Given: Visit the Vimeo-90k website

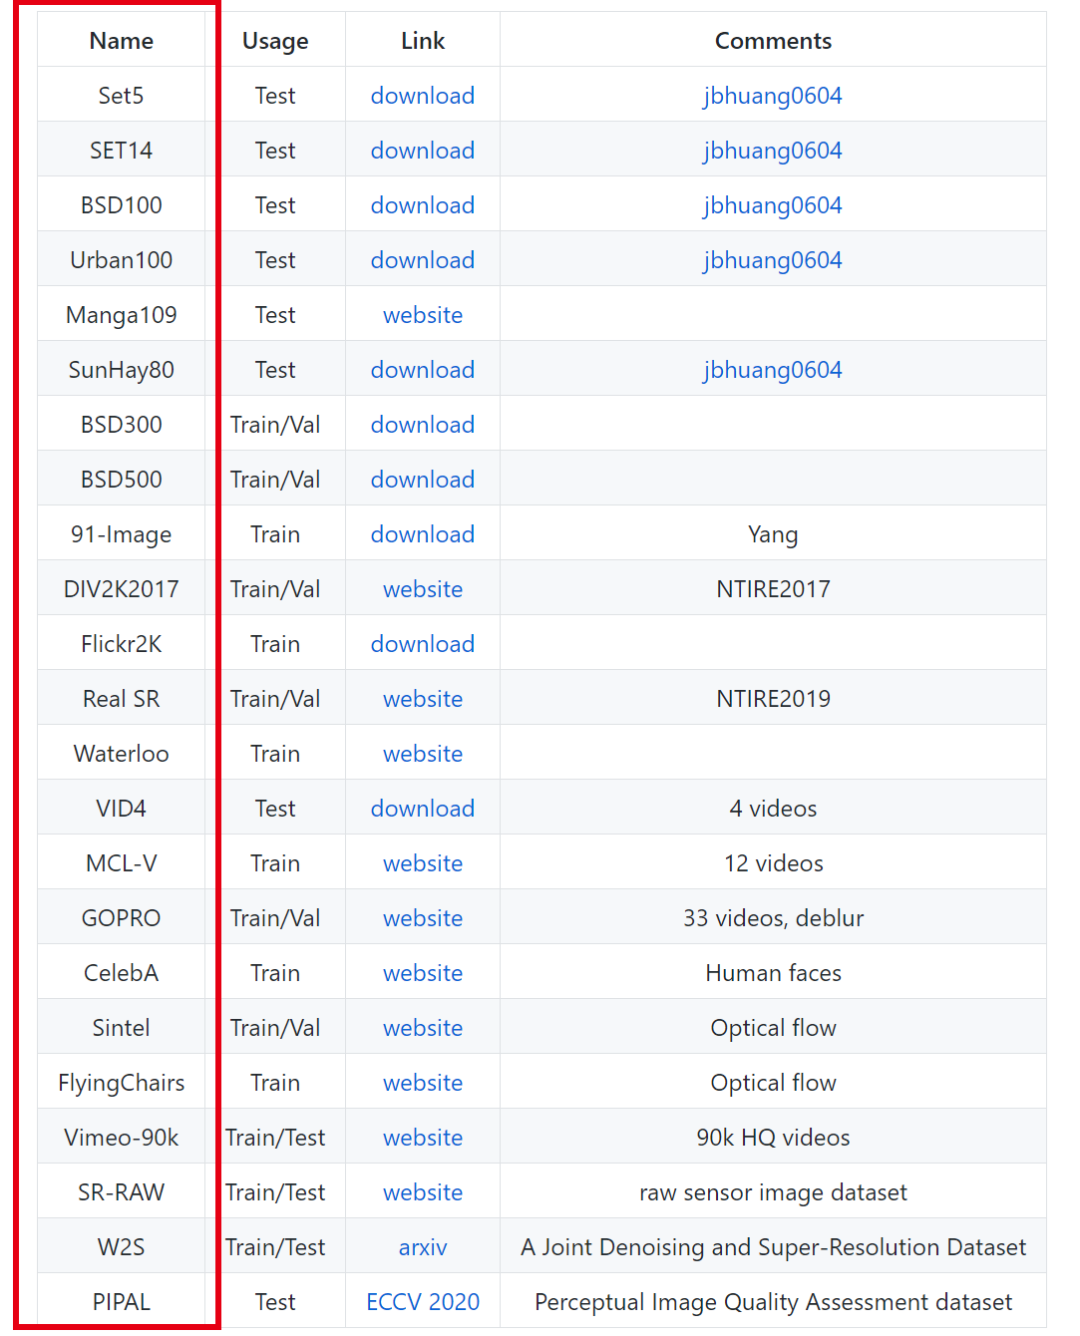Looking at the screenshot, I should pos(422,1138).
